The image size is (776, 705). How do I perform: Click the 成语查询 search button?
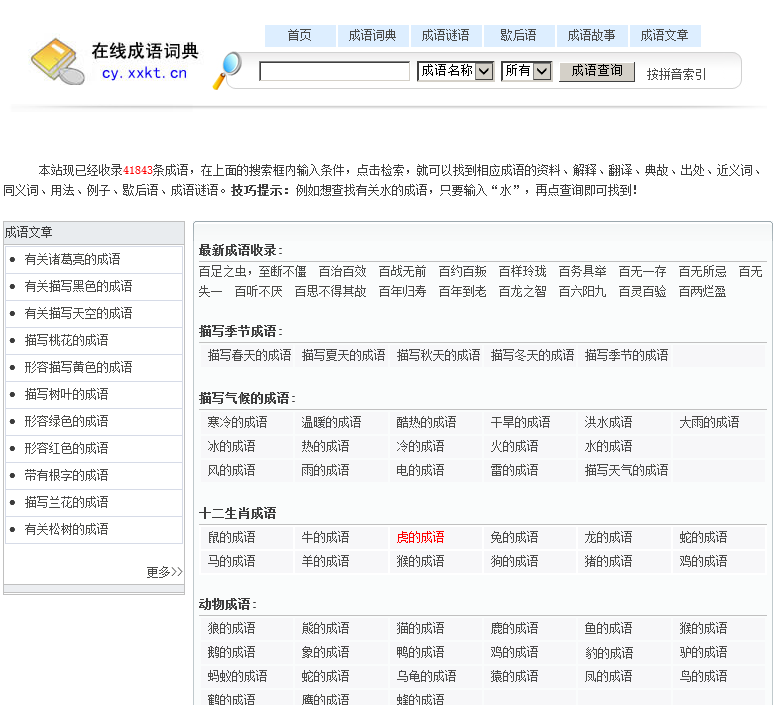pos(596,71)
